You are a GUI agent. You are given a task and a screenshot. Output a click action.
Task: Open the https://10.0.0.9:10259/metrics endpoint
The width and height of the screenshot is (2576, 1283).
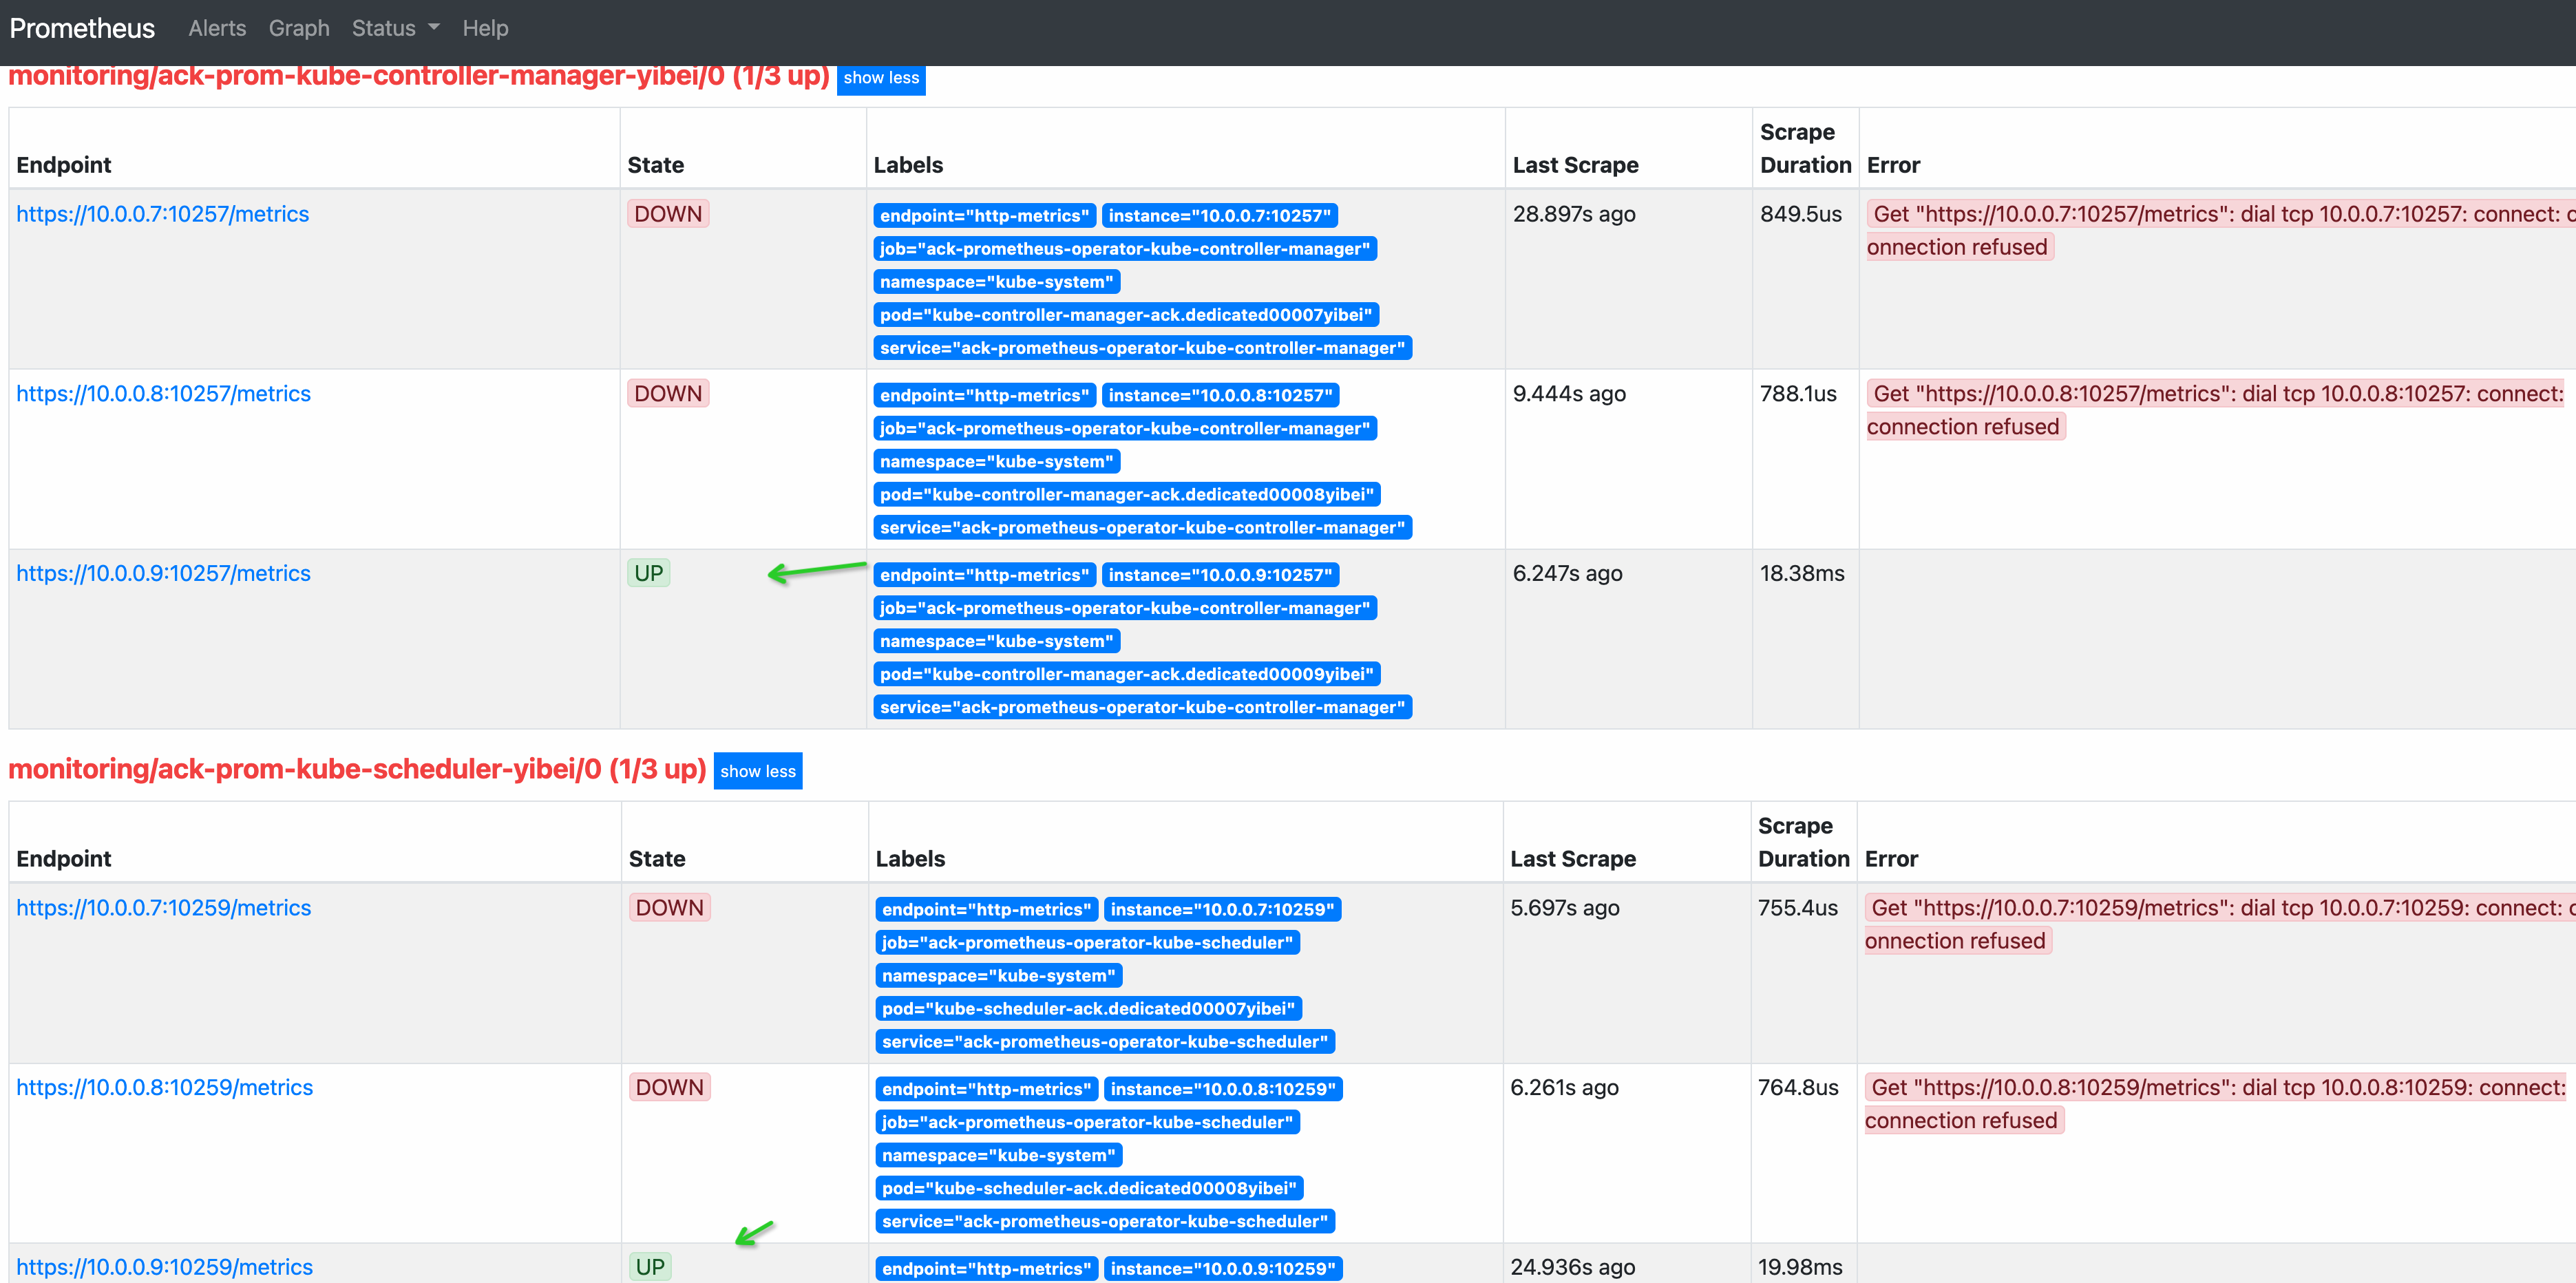(x=164, y=1267)
